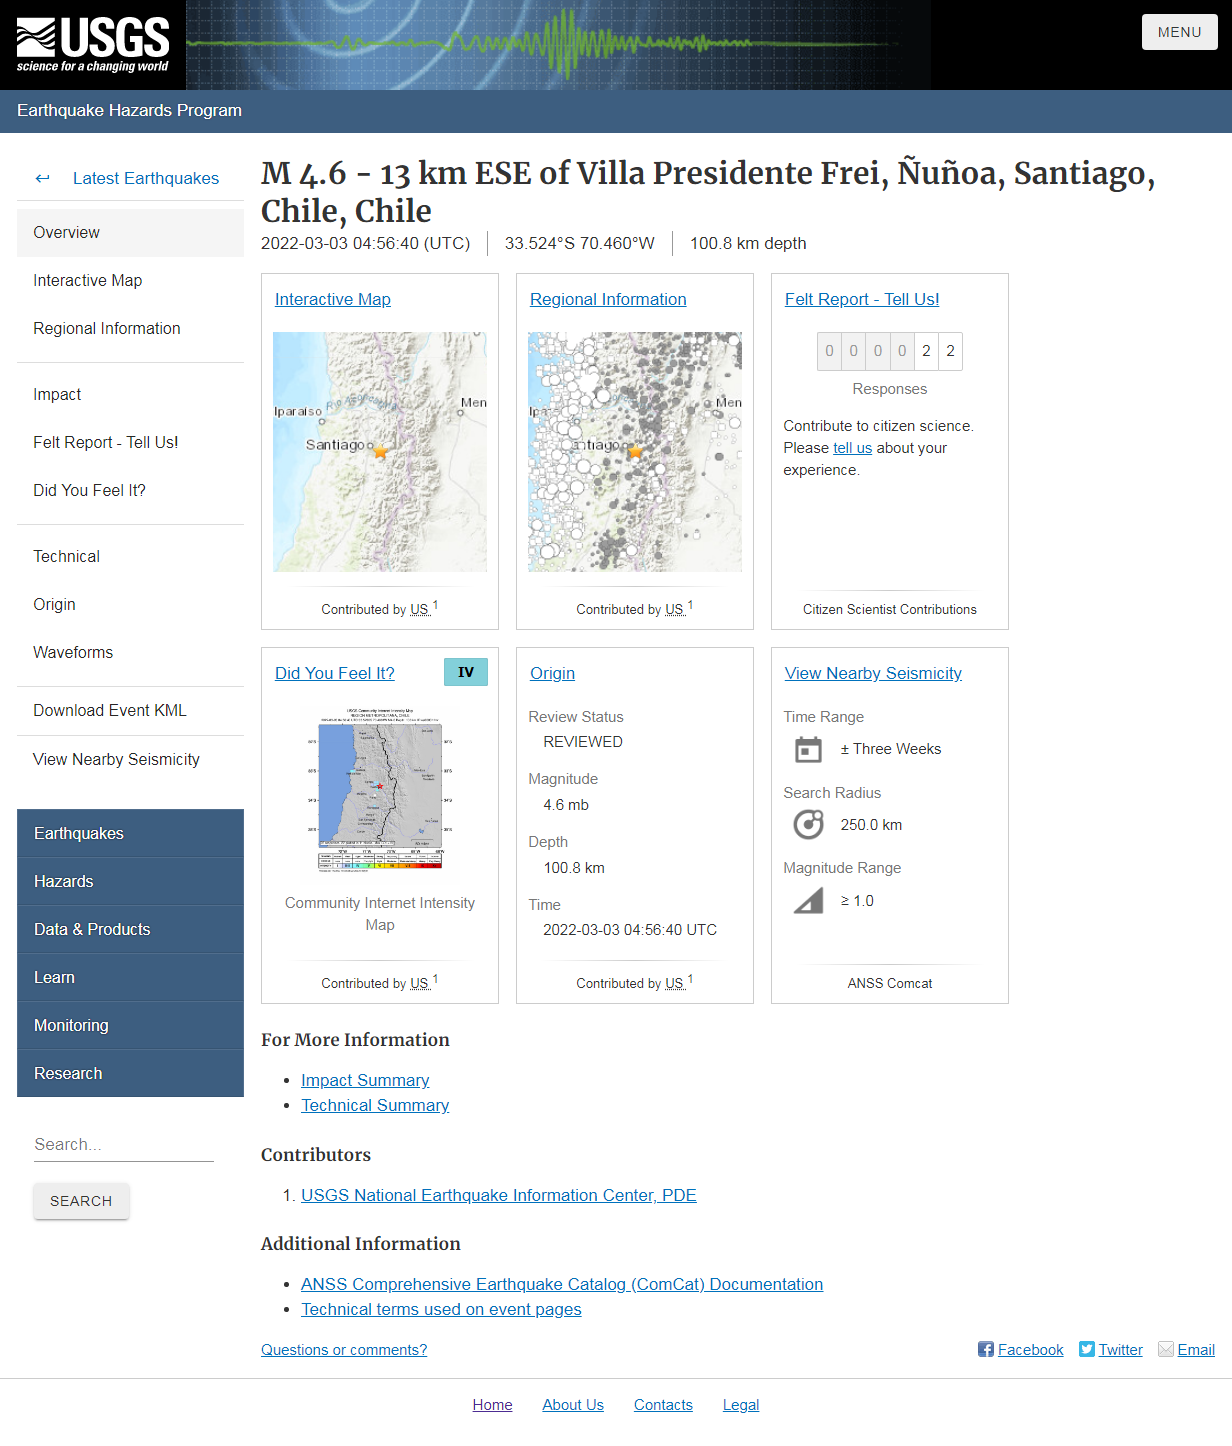The height and width of the screenshot is (1446, 1232).
Task: Select Technical in the sidebar
Action: click(x=130, y=556)
